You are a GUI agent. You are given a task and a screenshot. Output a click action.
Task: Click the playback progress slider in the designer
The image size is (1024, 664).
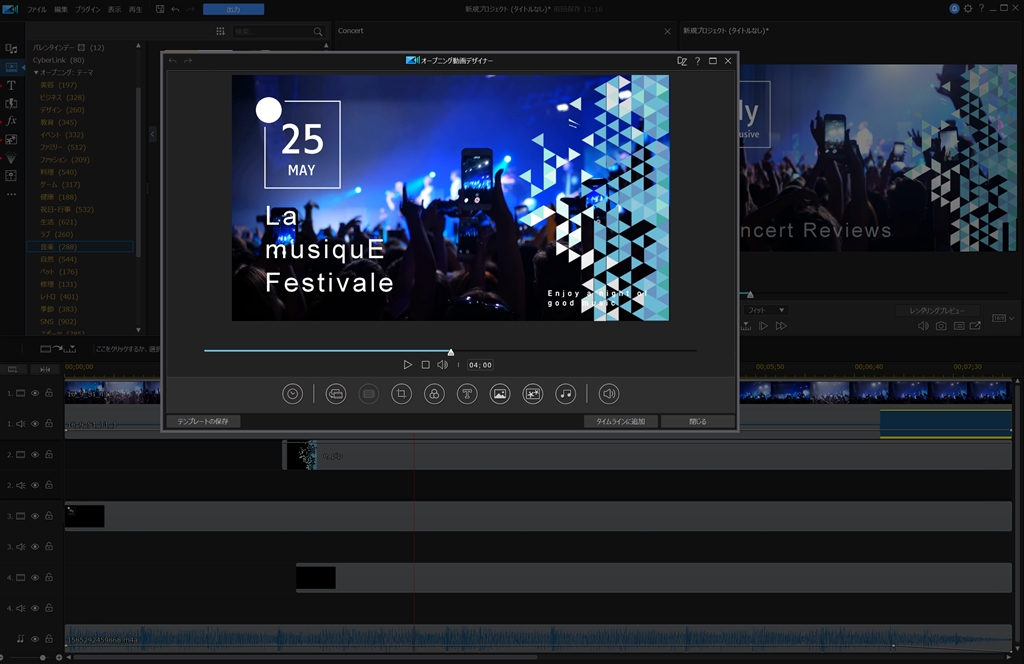(450, 352)
